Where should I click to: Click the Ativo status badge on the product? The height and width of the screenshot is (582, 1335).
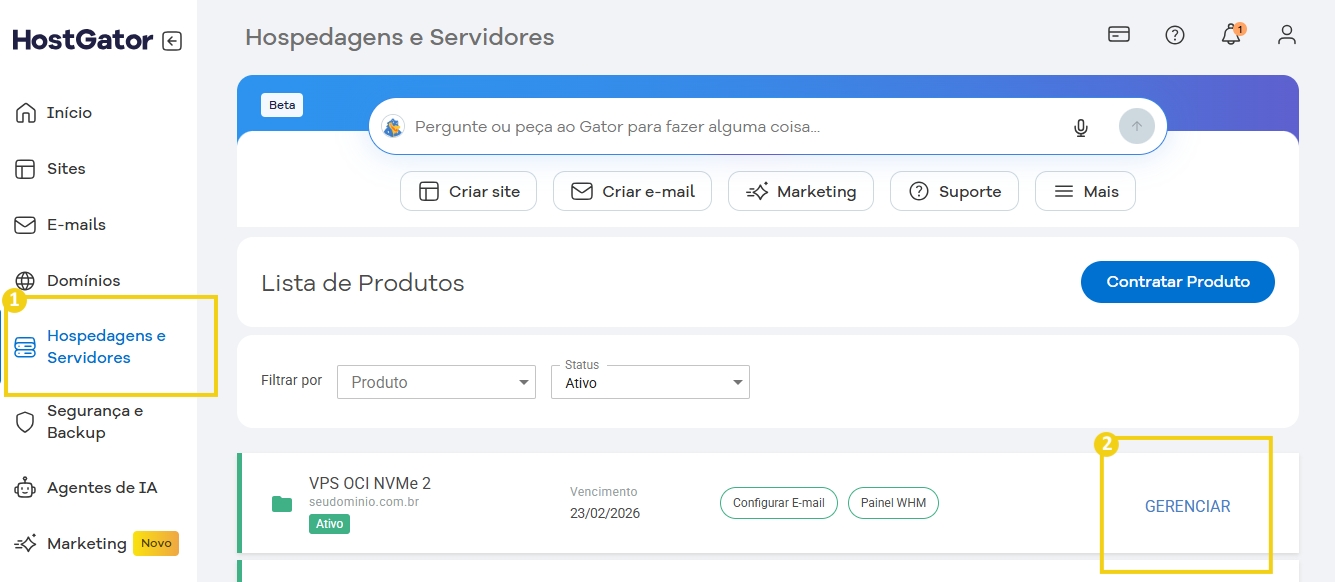click(x=329, y=524)
